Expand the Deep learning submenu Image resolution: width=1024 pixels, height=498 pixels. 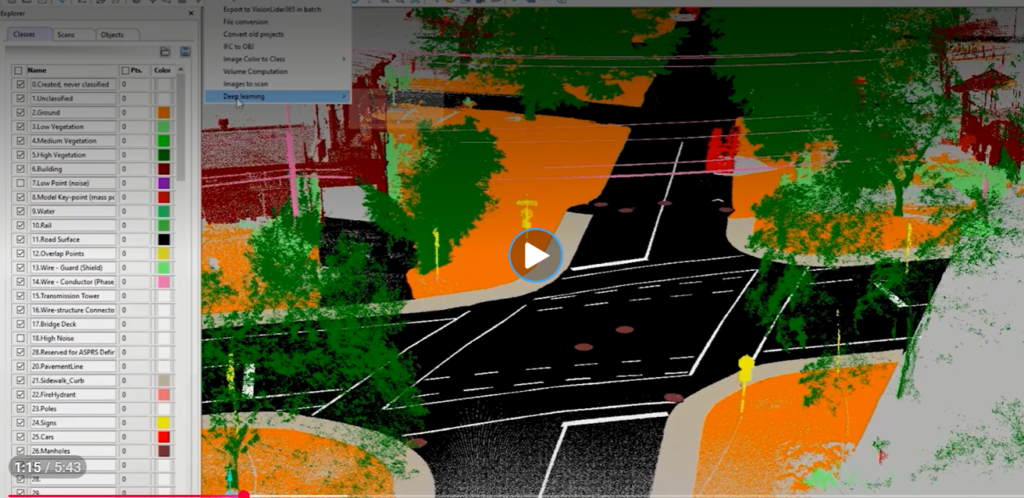coord(276,96)
